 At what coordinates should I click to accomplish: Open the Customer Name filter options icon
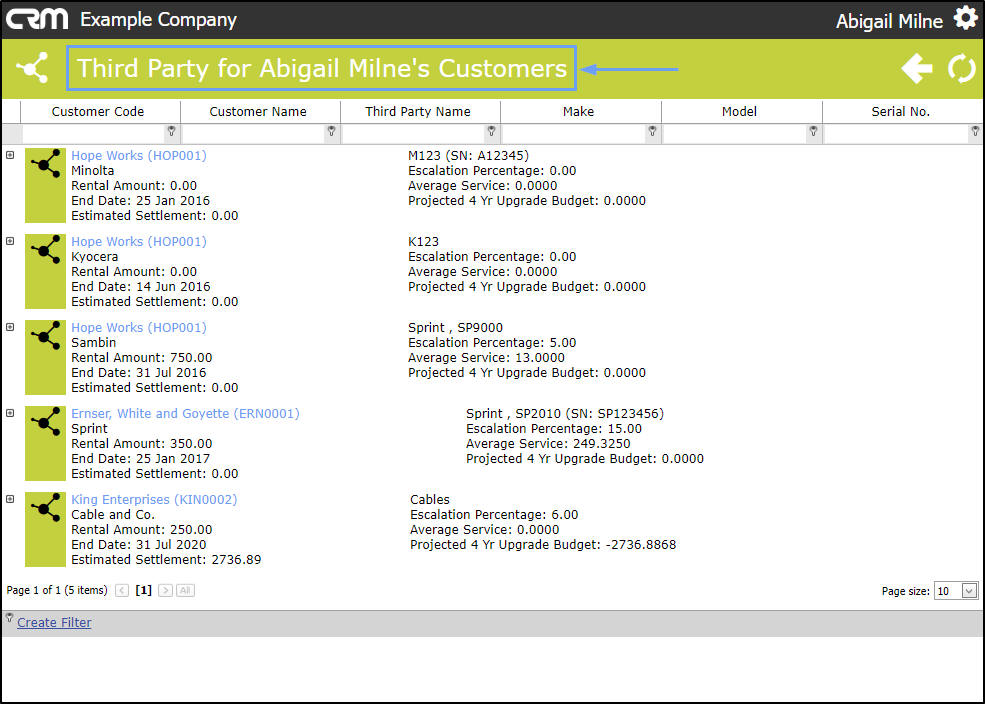(332, 131)
